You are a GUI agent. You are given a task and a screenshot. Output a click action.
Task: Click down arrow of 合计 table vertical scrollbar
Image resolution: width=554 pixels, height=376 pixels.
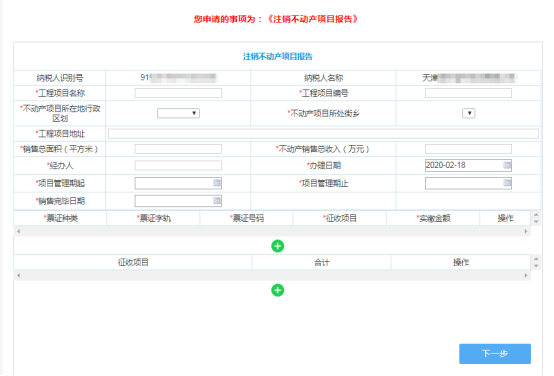point(536,266)
